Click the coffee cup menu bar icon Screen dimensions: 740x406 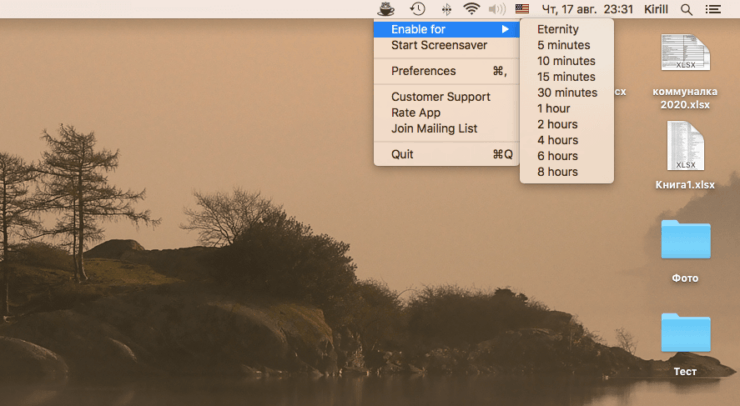(x=386, y=9)
